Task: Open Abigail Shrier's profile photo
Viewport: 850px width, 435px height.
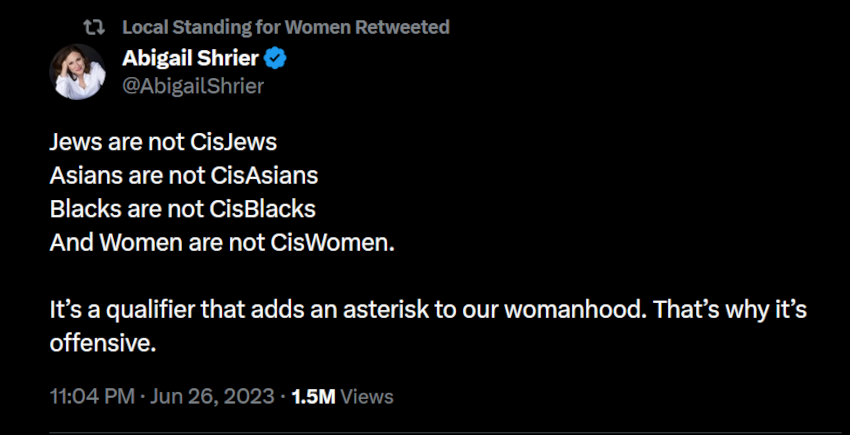Action: click(x=78, y=72)
